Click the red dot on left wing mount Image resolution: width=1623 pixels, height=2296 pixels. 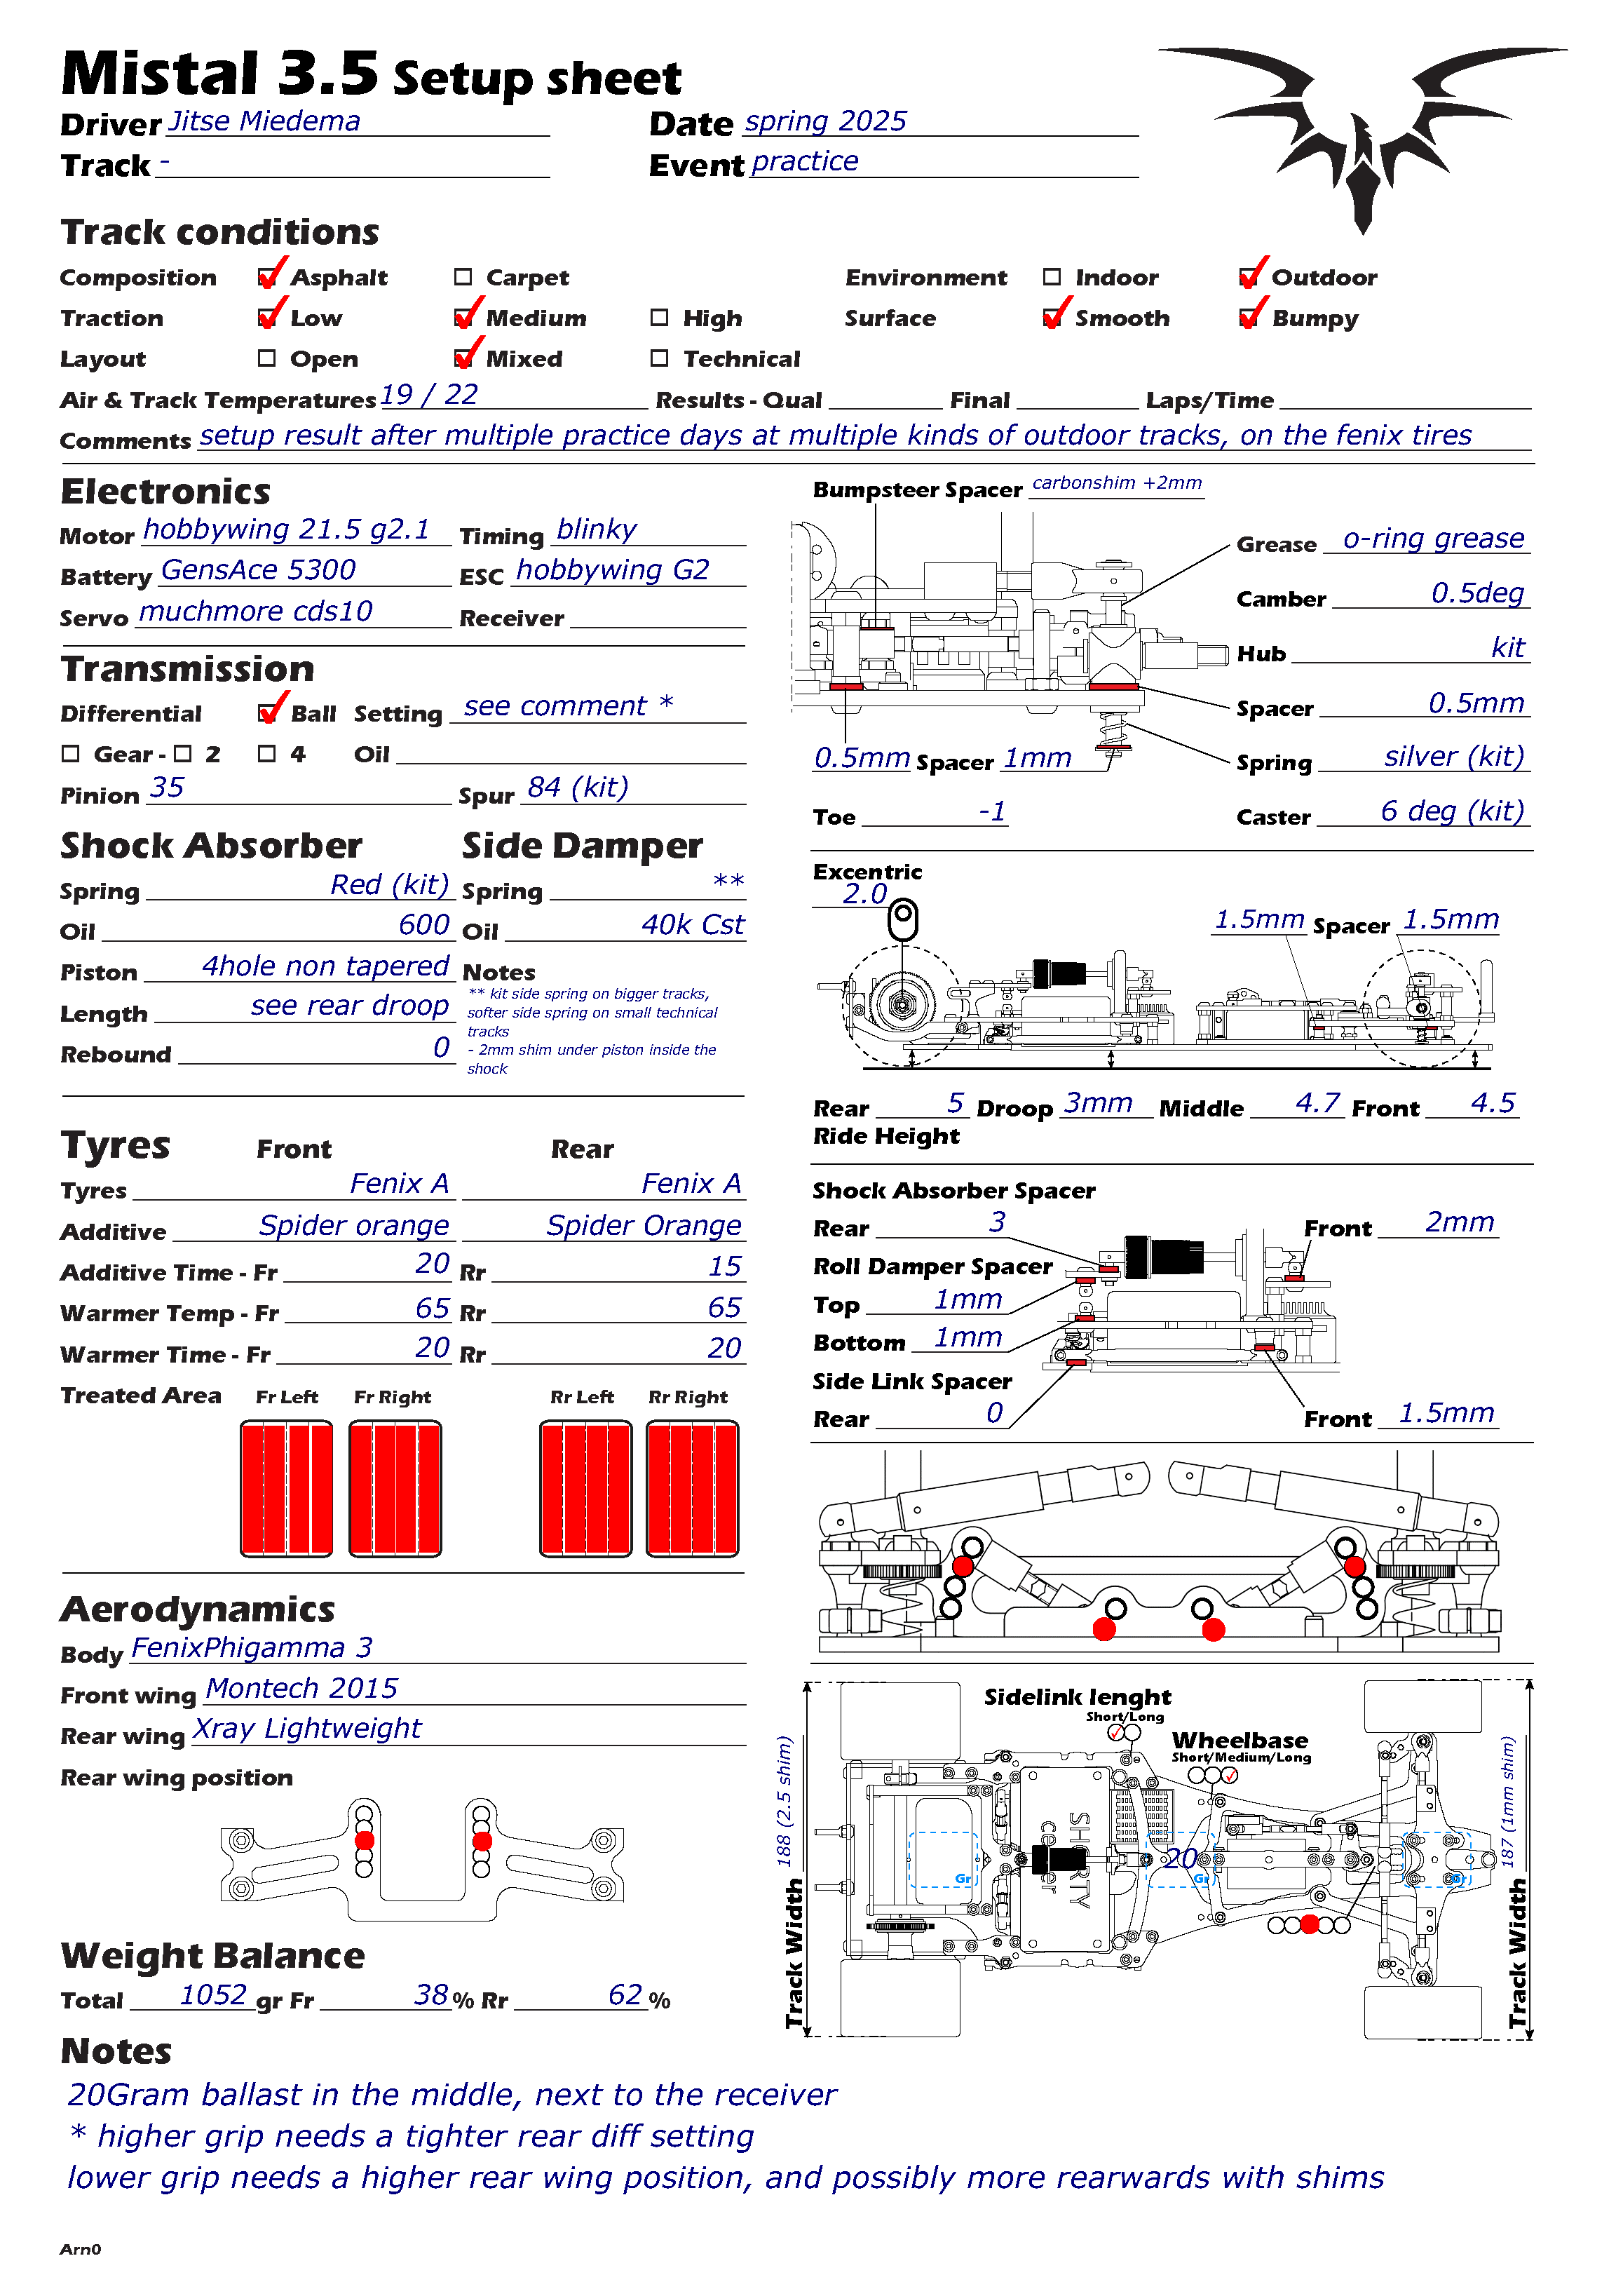pyautogui.click(x=365, y=1840)
